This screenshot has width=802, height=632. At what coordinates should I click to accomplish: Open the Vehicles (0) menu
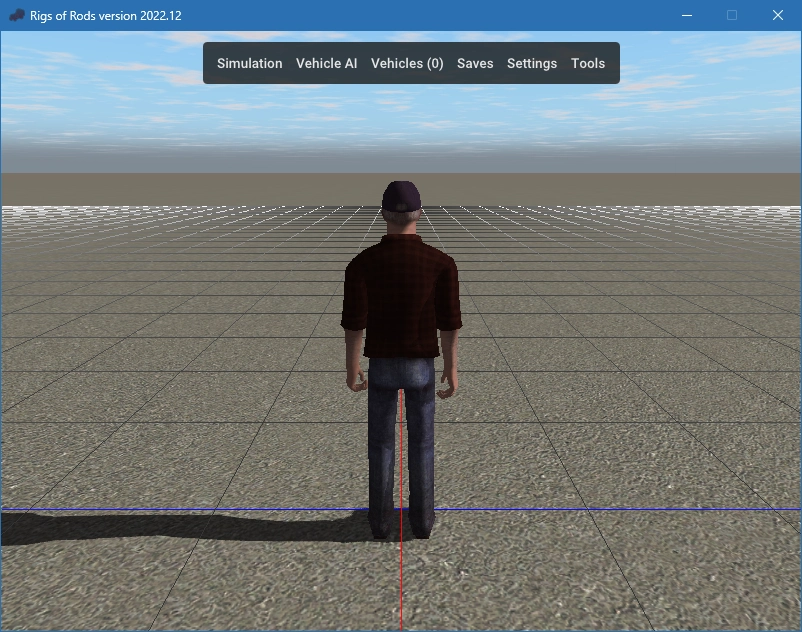[407, 63]
